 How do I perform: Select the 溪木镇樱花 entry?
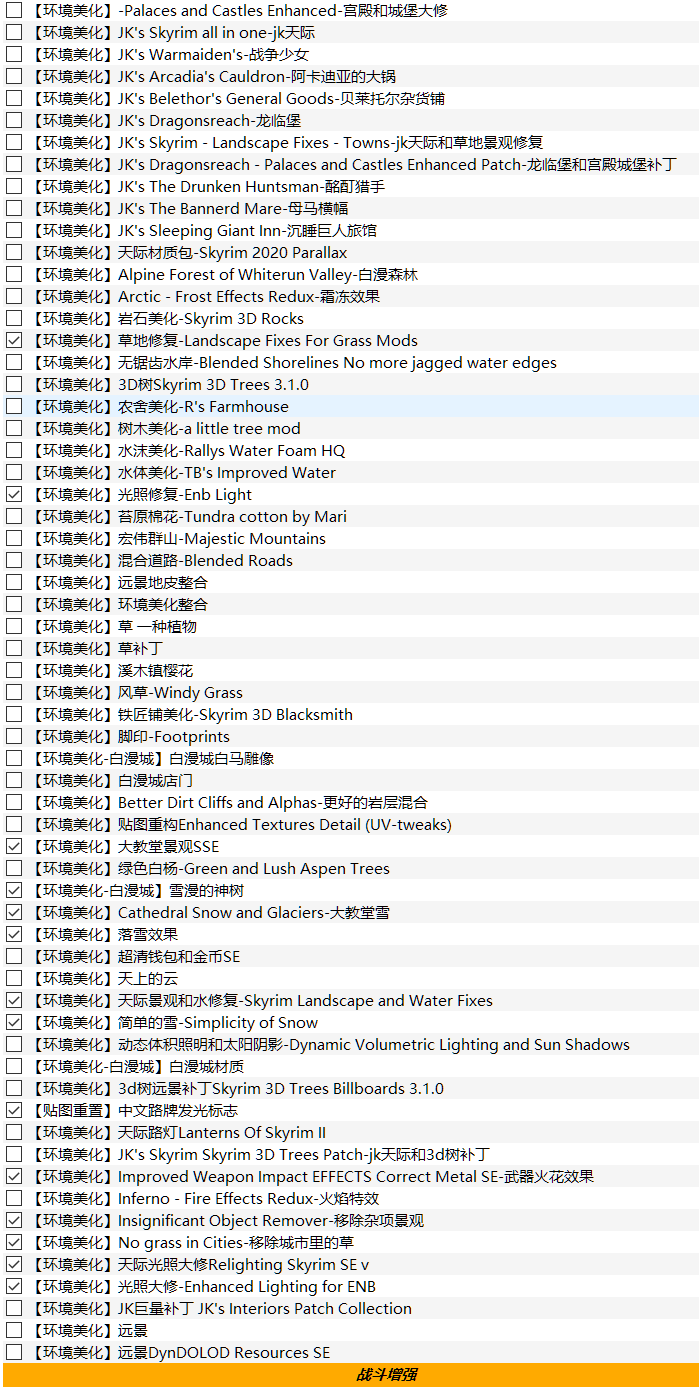[x=112, y=670]
